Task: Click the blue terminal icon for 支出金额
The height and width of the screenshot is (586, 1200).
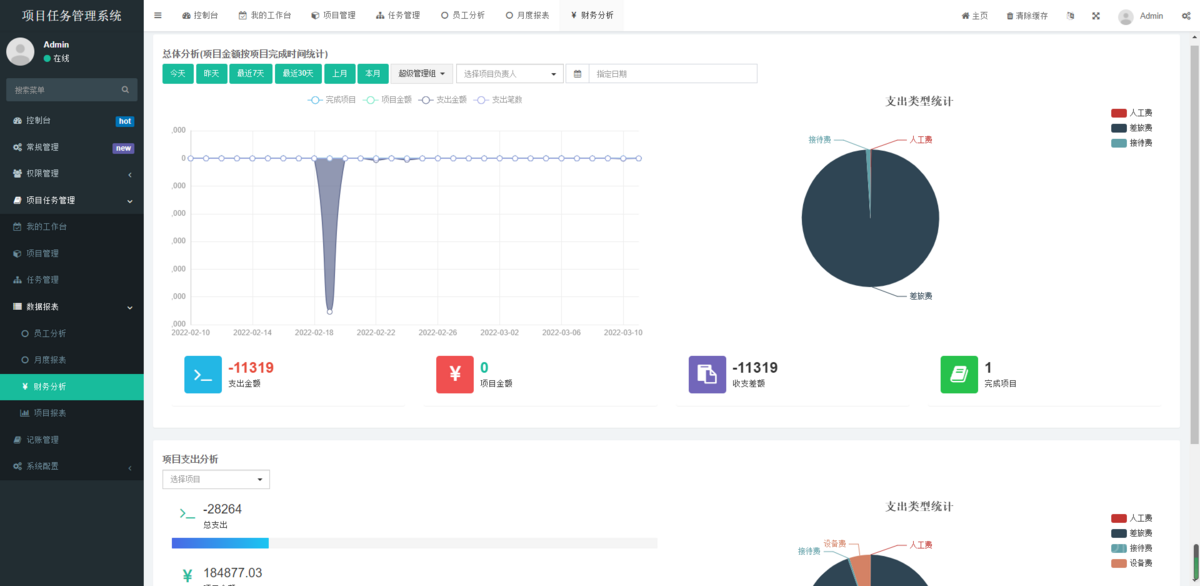Action: point(203,374)
